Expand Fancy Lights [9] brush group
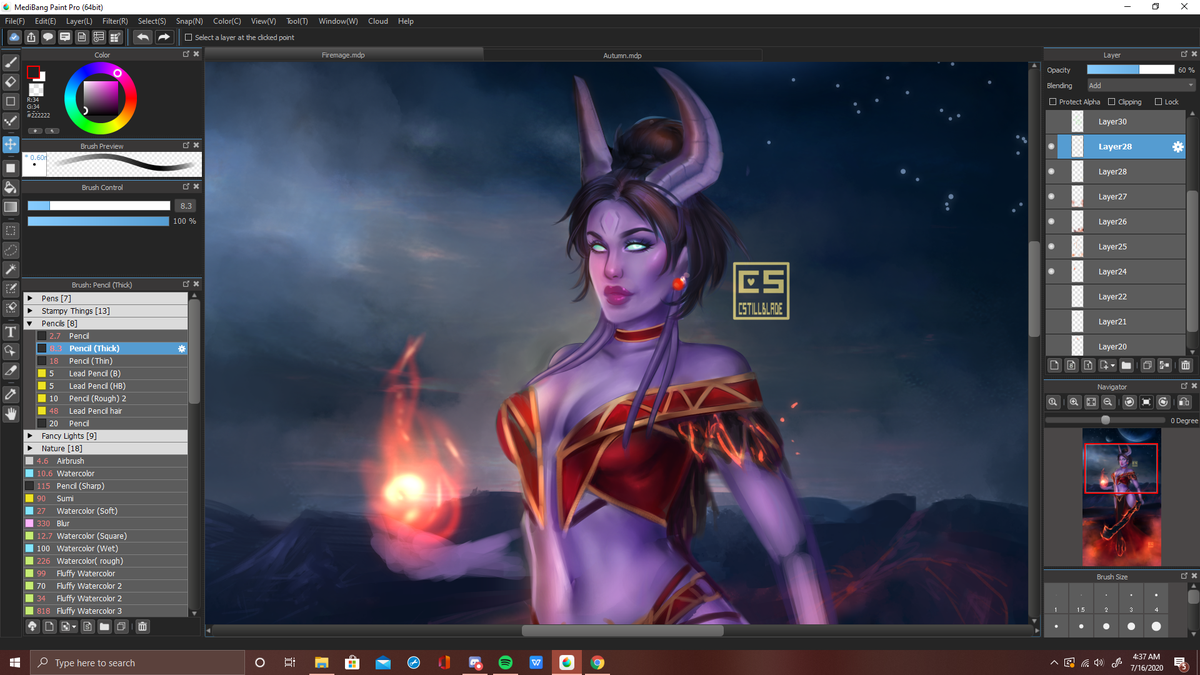This screenshot has height=675, width=1200. coord(31,436)
